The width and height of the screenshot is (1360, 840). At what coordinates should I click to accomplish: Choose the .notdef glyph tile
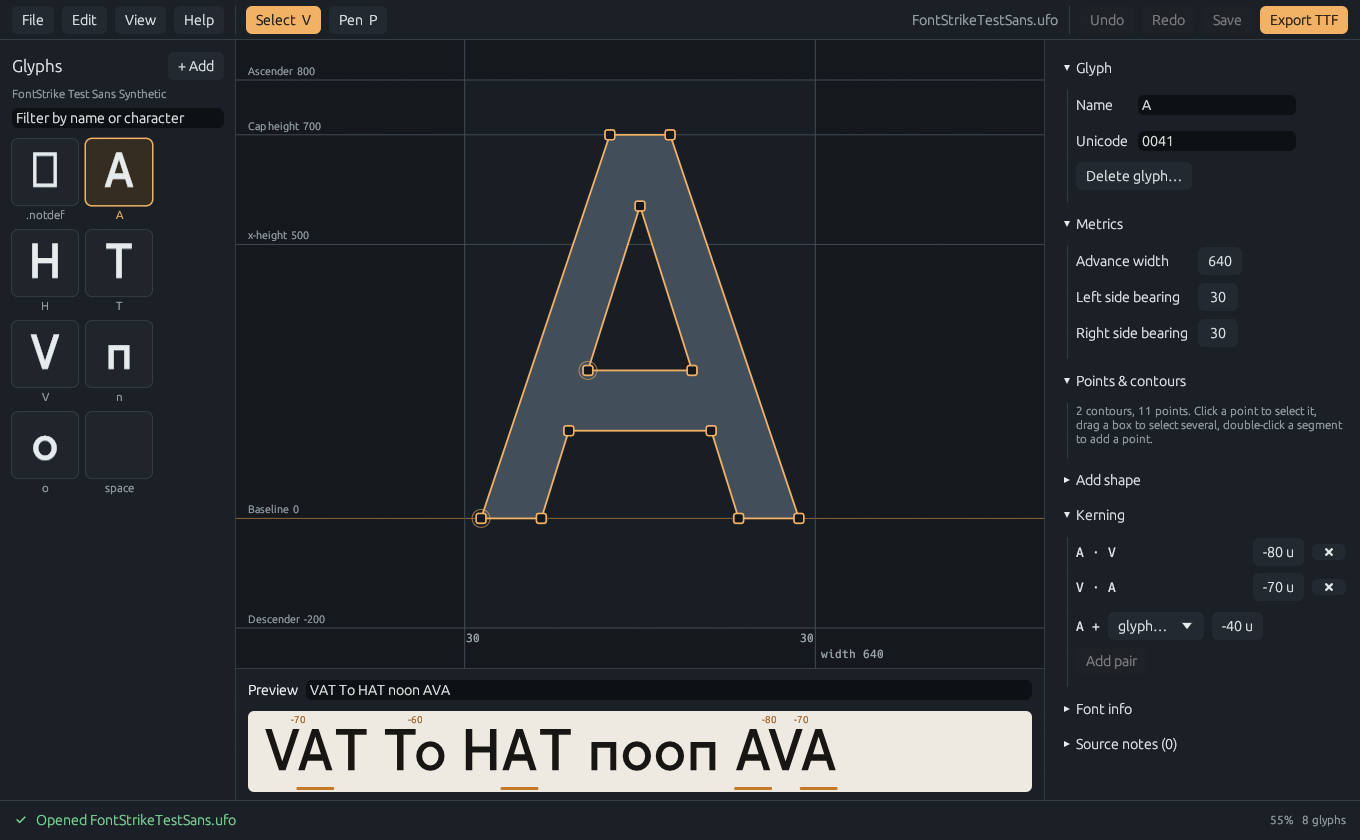(45, 172)
